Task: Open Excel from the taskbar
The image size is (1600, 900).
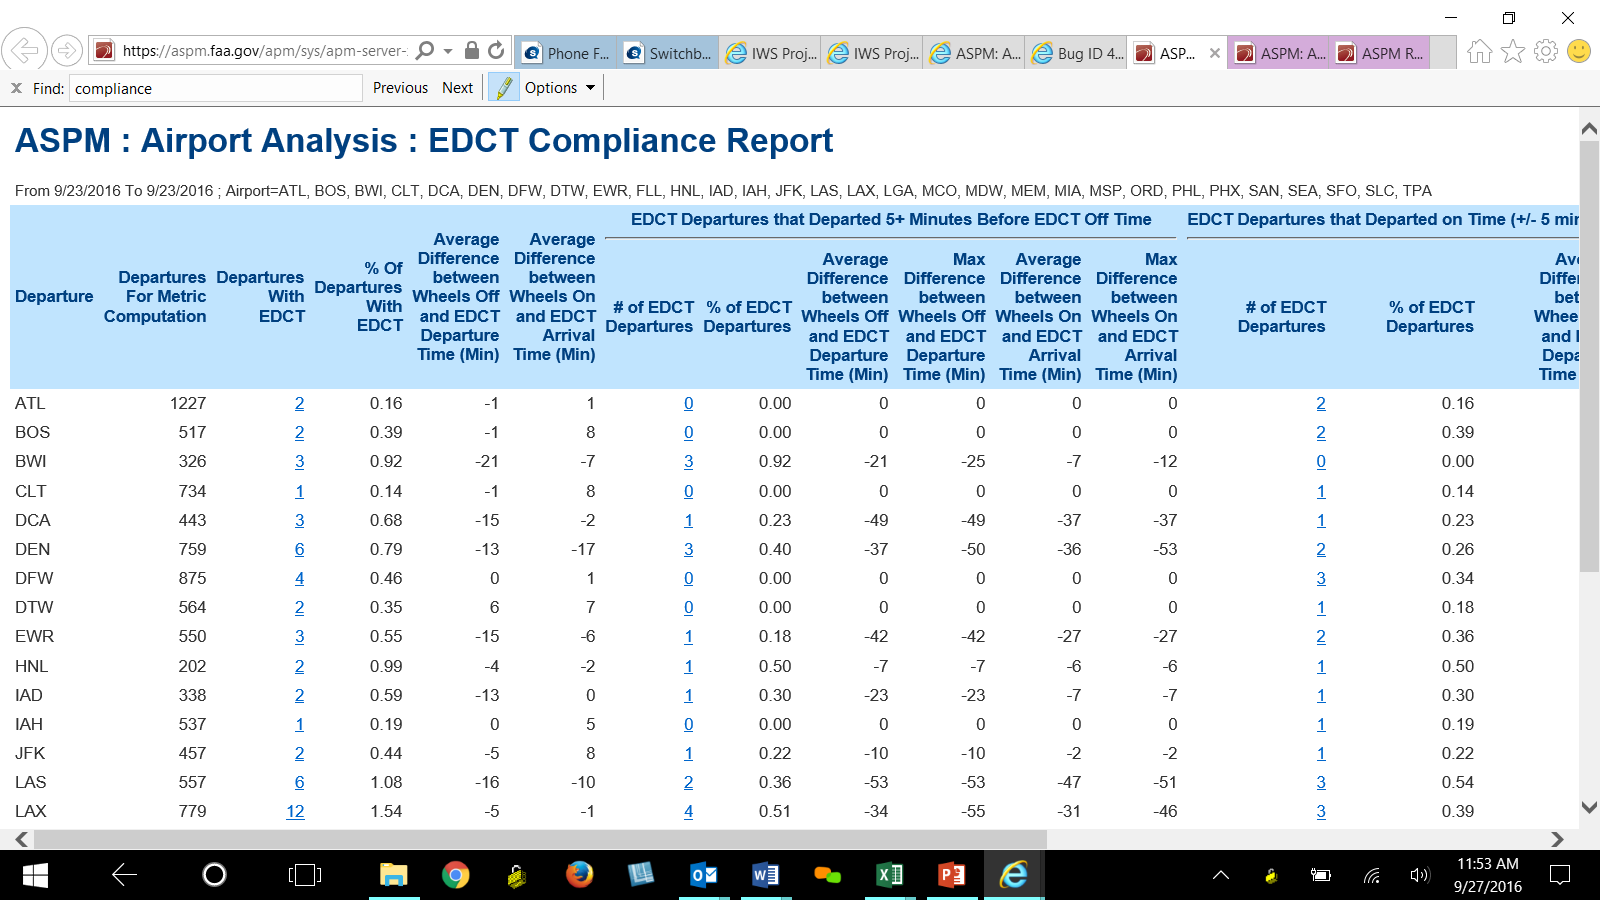Action: click(889, 875)
